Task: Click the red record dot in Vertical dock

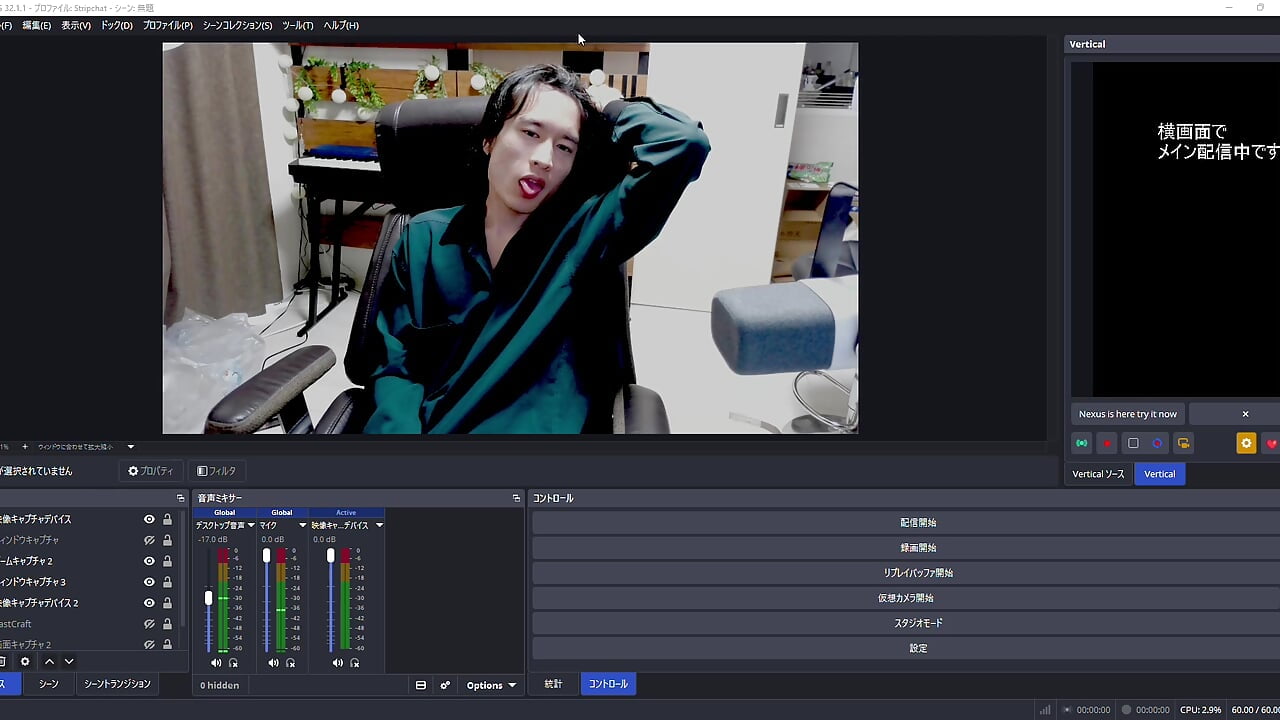Action: coord(1107,443)
